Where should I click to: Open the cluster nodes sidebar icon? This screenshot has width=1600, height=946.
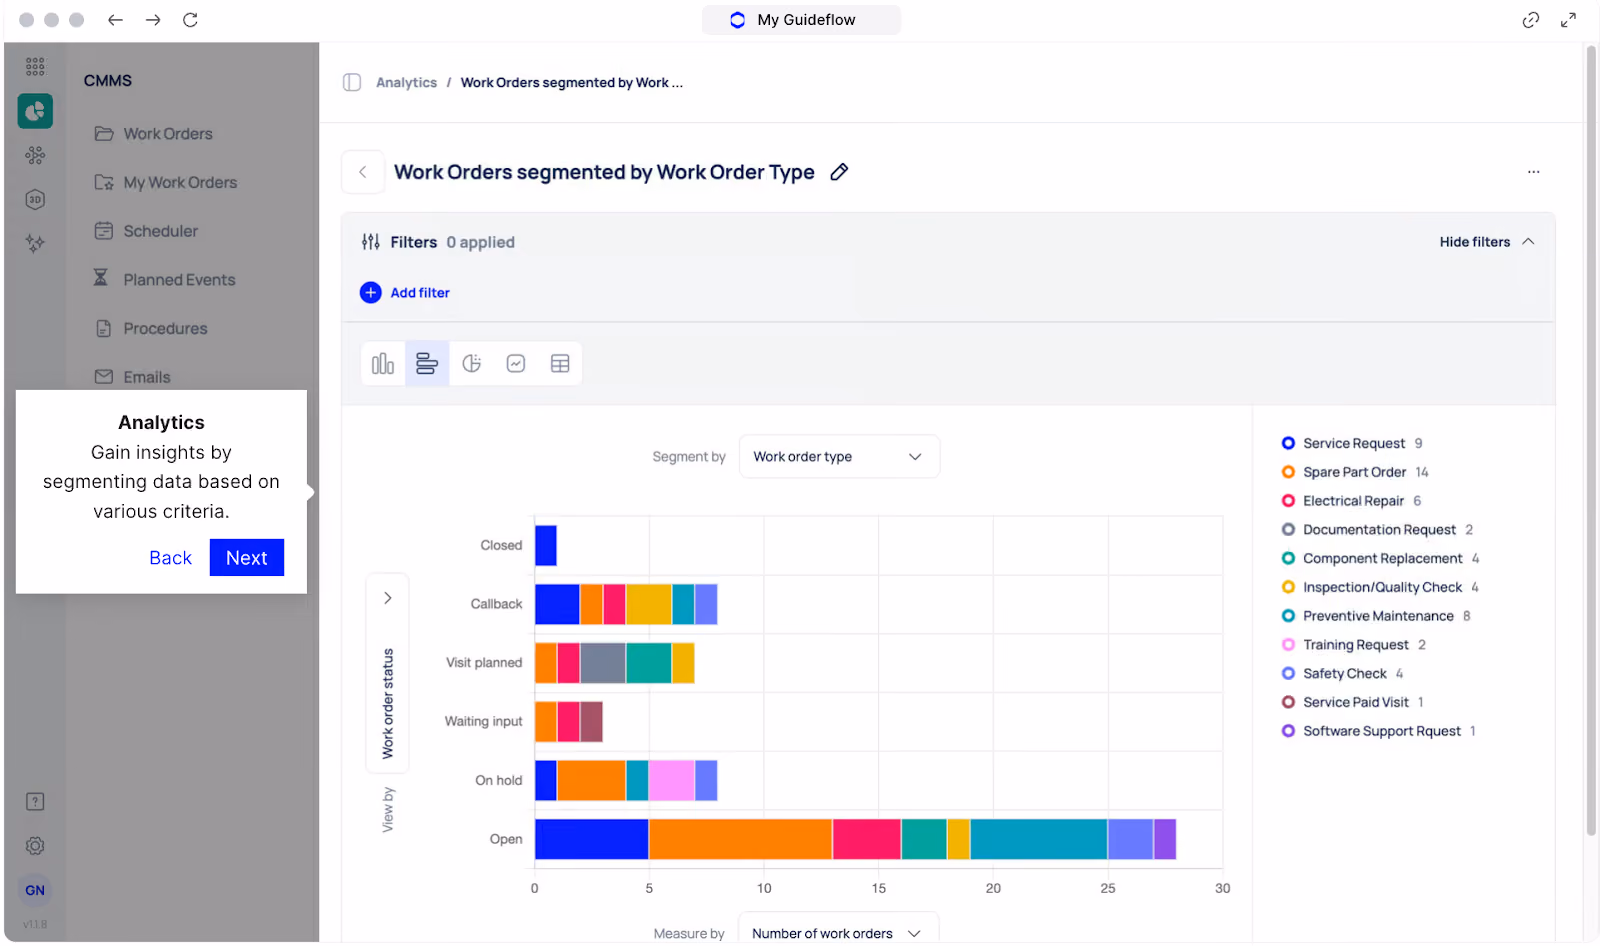(35, 155)
